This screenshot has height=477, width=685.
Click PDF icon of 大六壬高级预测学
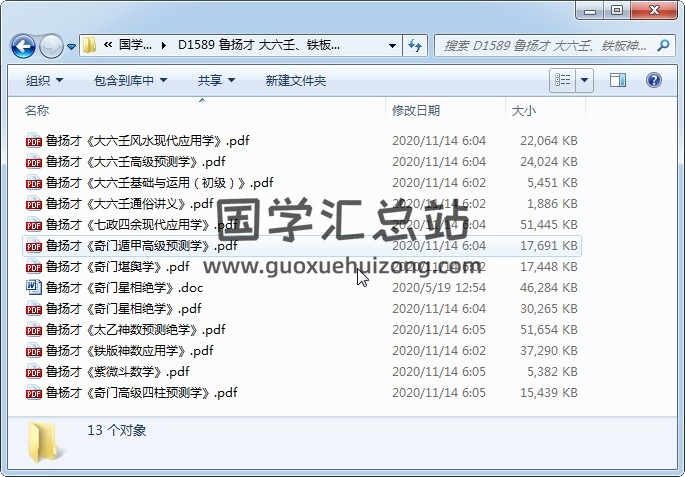pyautogui.click(x=34, y=162)
